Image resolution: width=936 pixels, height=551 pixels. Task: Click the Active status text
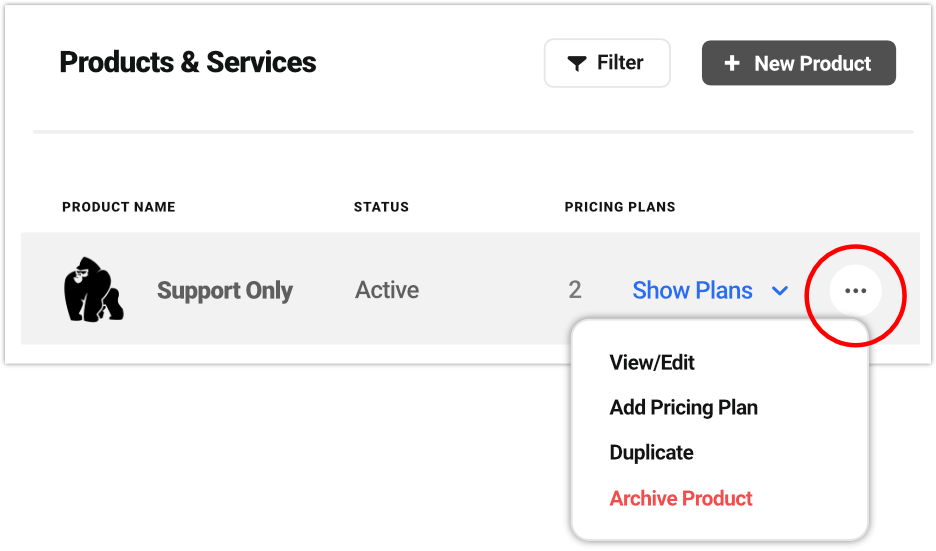[x=387, y=291]
